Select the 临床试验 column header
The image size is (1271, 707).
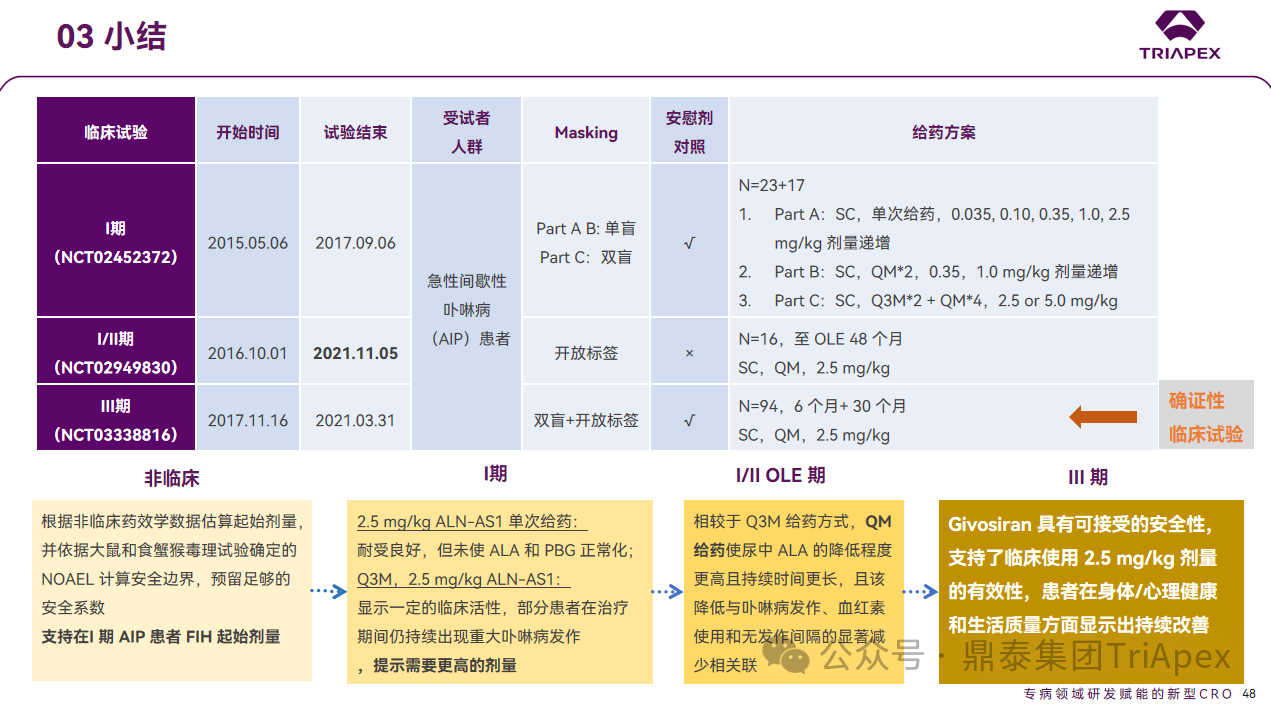coord(116,132)
